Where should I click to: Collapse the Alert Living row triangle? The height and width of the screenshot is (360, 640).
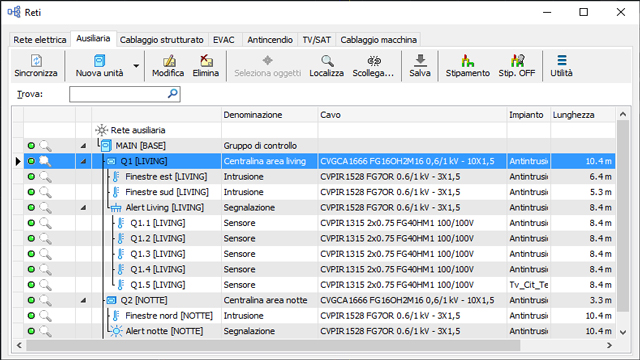coord(83,208)
